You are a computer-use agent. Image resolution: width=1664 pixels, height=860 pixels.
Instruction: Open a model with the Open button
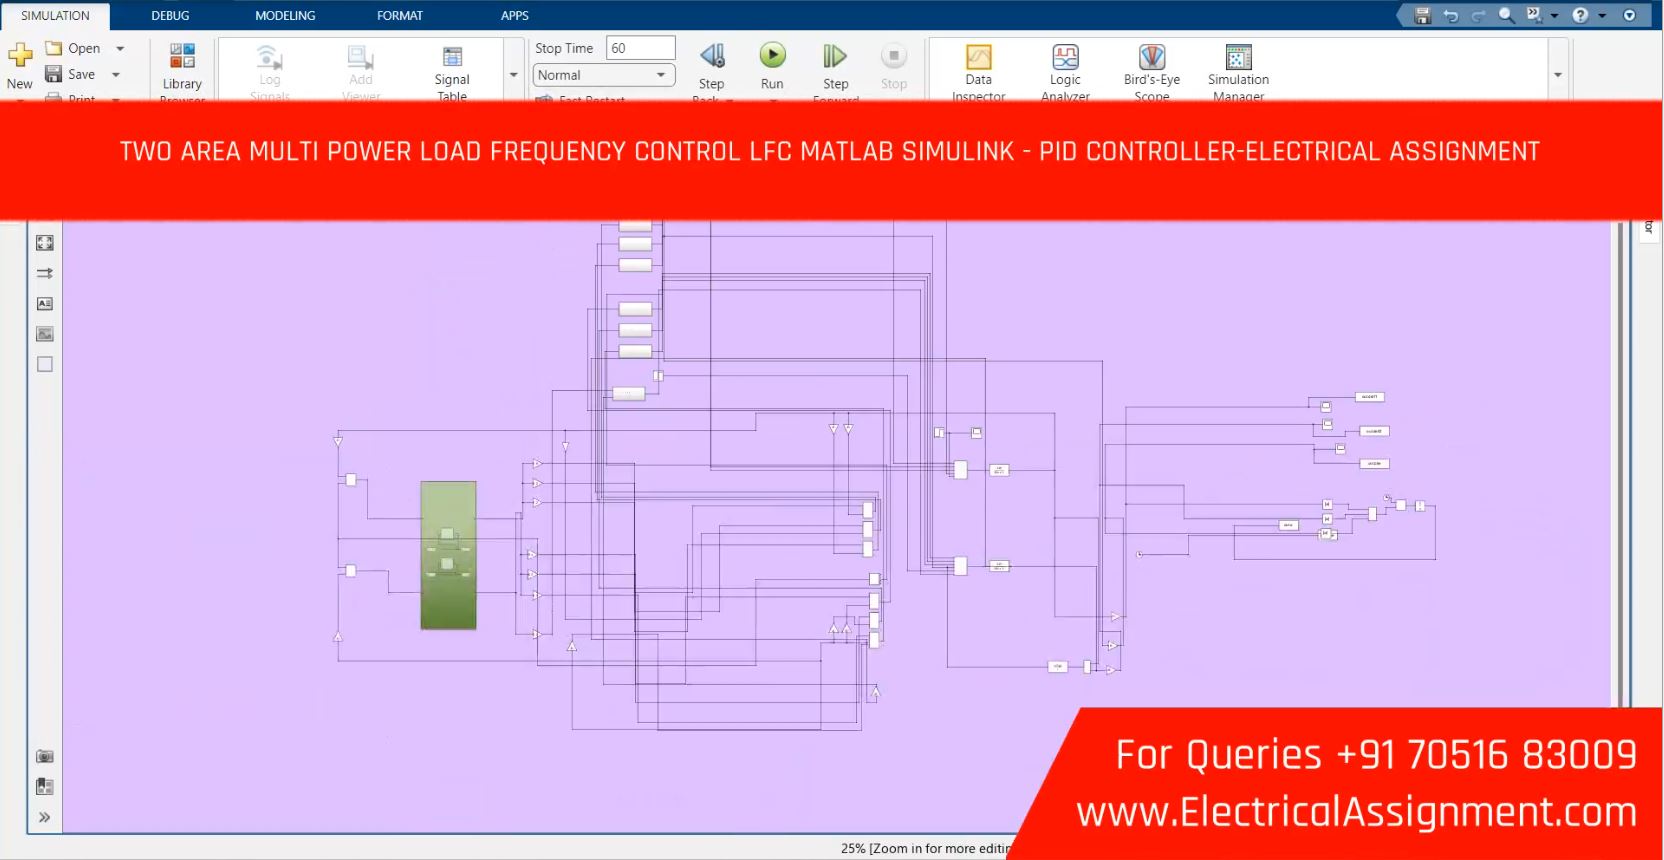tap(73, 48)
